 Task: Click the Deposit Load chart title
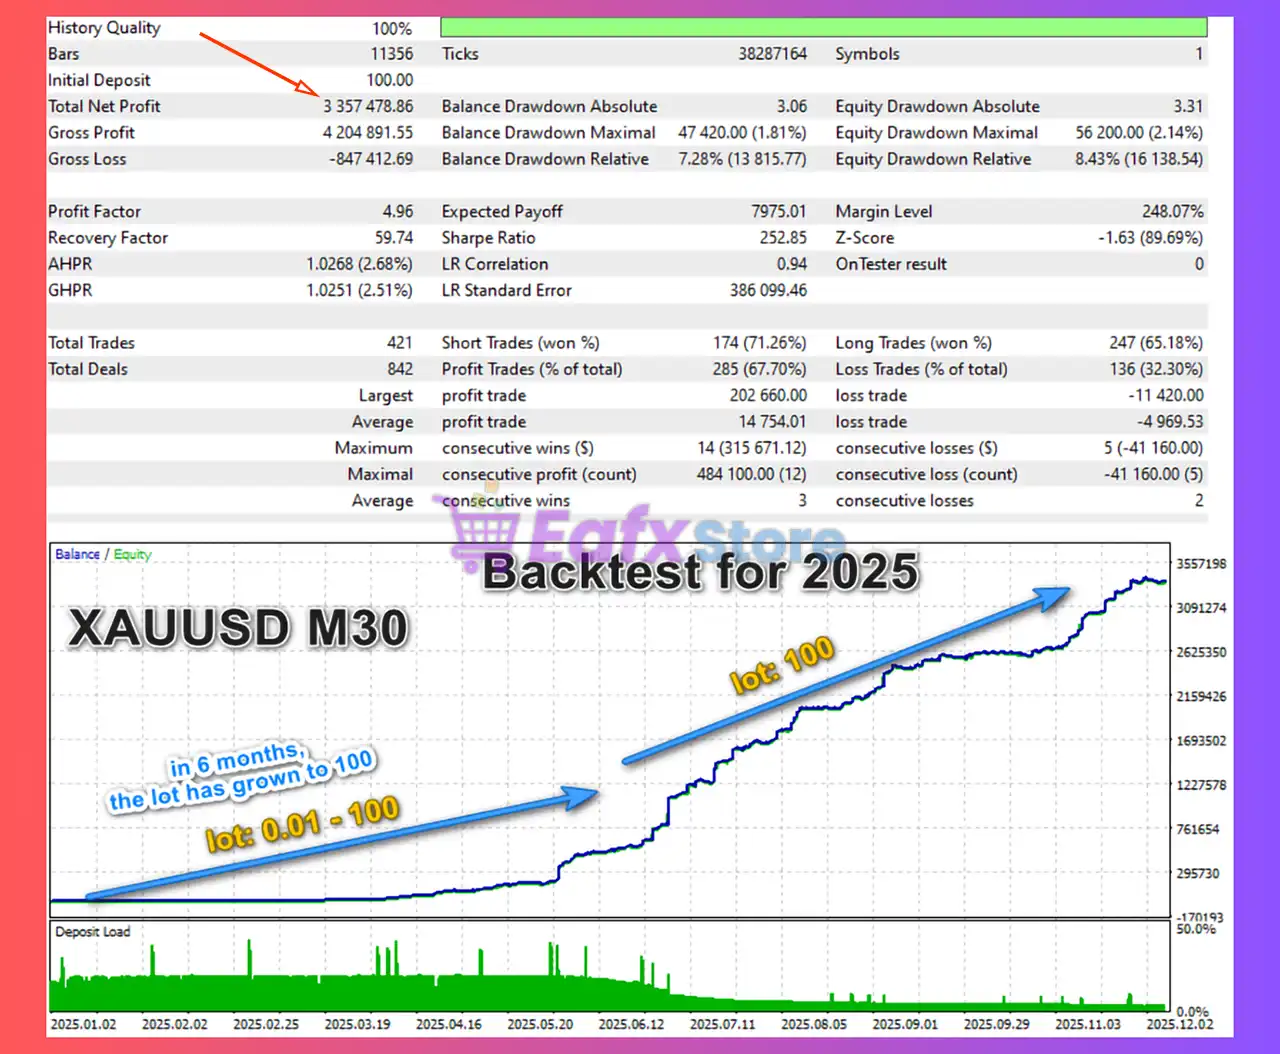[92, 932]
